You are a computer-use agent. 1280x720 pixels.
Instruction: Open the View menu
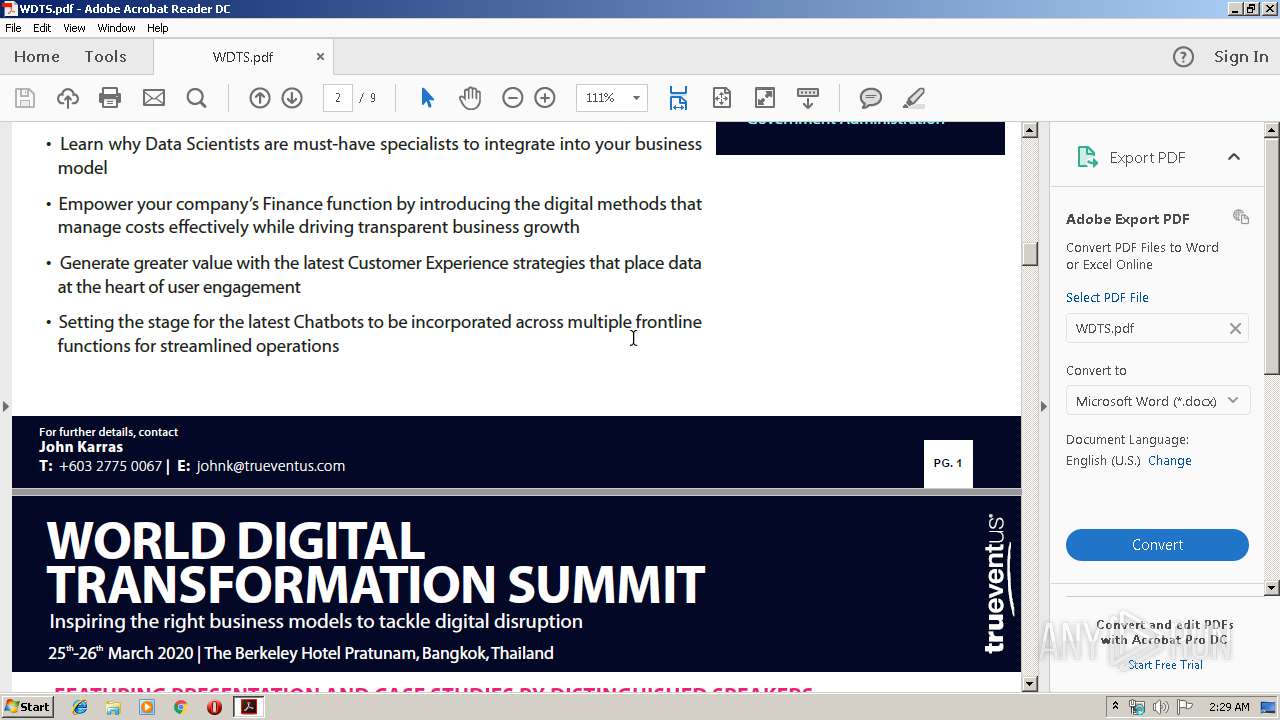[x=75, y=28]
